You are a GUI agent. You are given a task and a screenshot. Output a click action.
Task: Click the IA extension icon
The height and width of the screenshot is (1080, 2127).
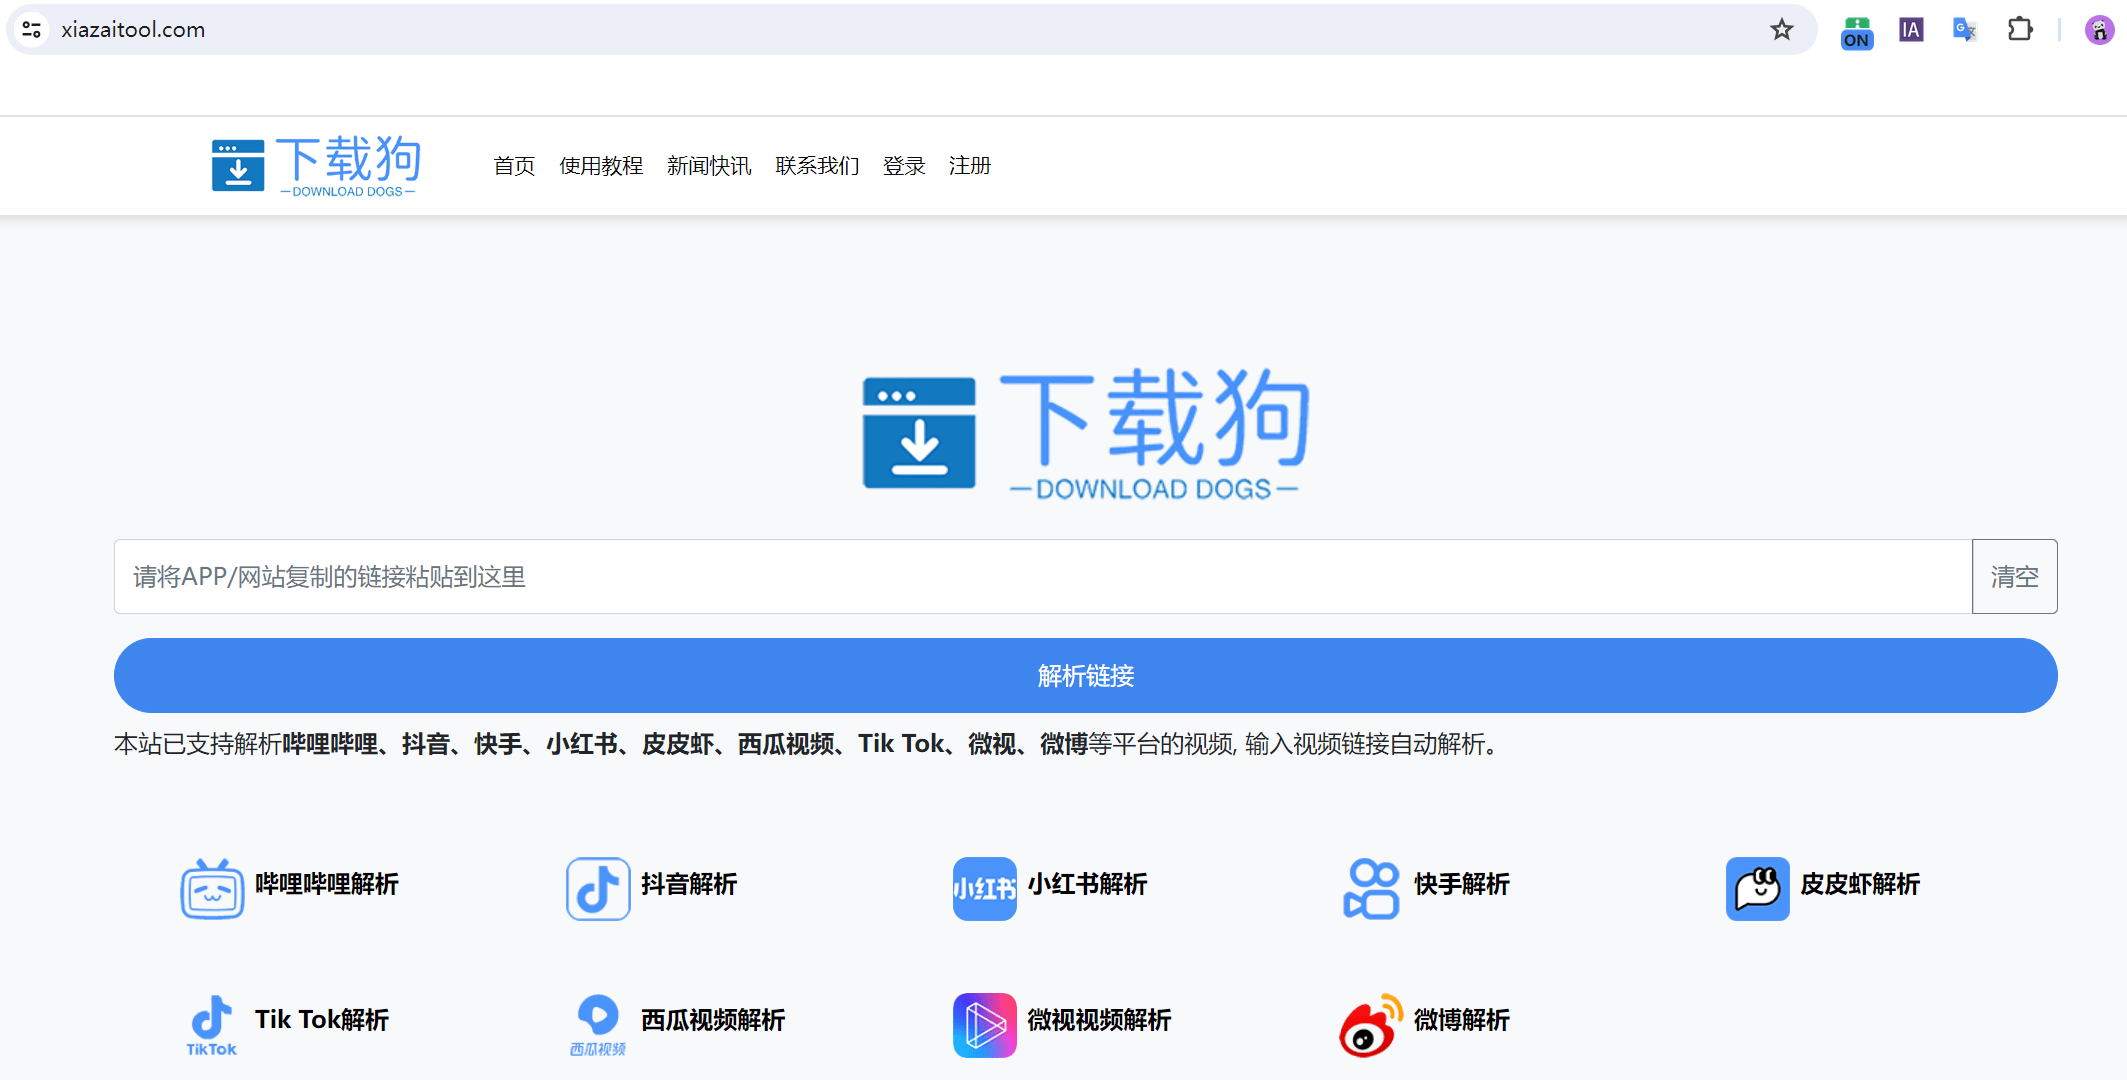click(x=1911, y=30)
